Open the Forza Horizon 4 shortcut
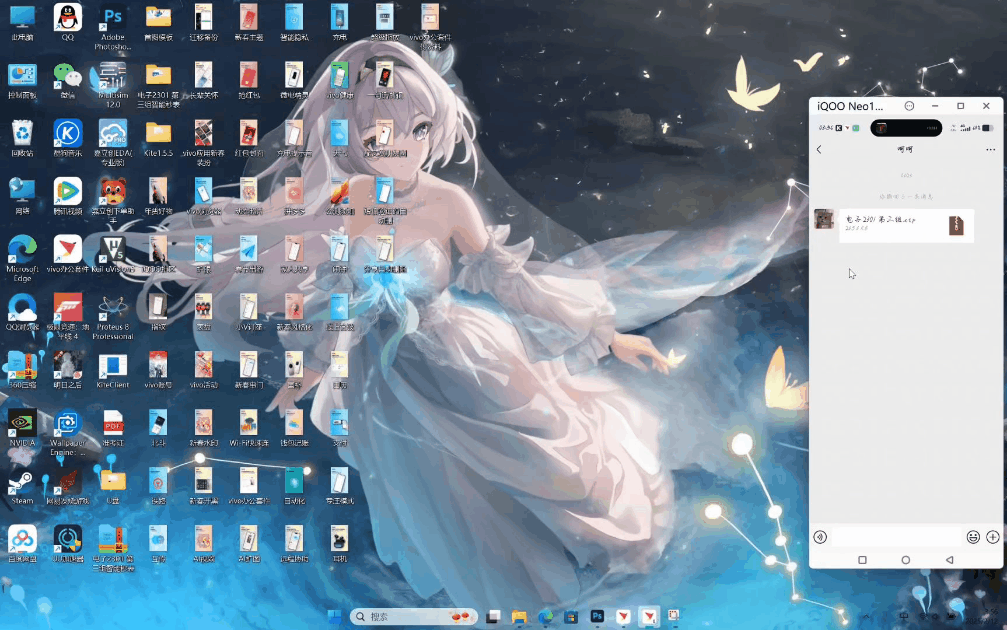 click(67, 308)
